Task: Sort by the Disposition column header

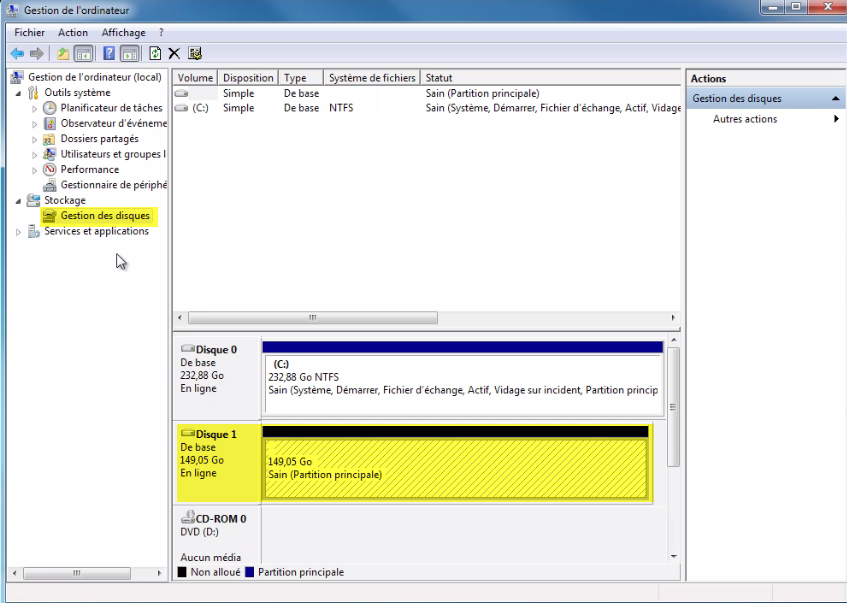Action: tap(248, 78)
